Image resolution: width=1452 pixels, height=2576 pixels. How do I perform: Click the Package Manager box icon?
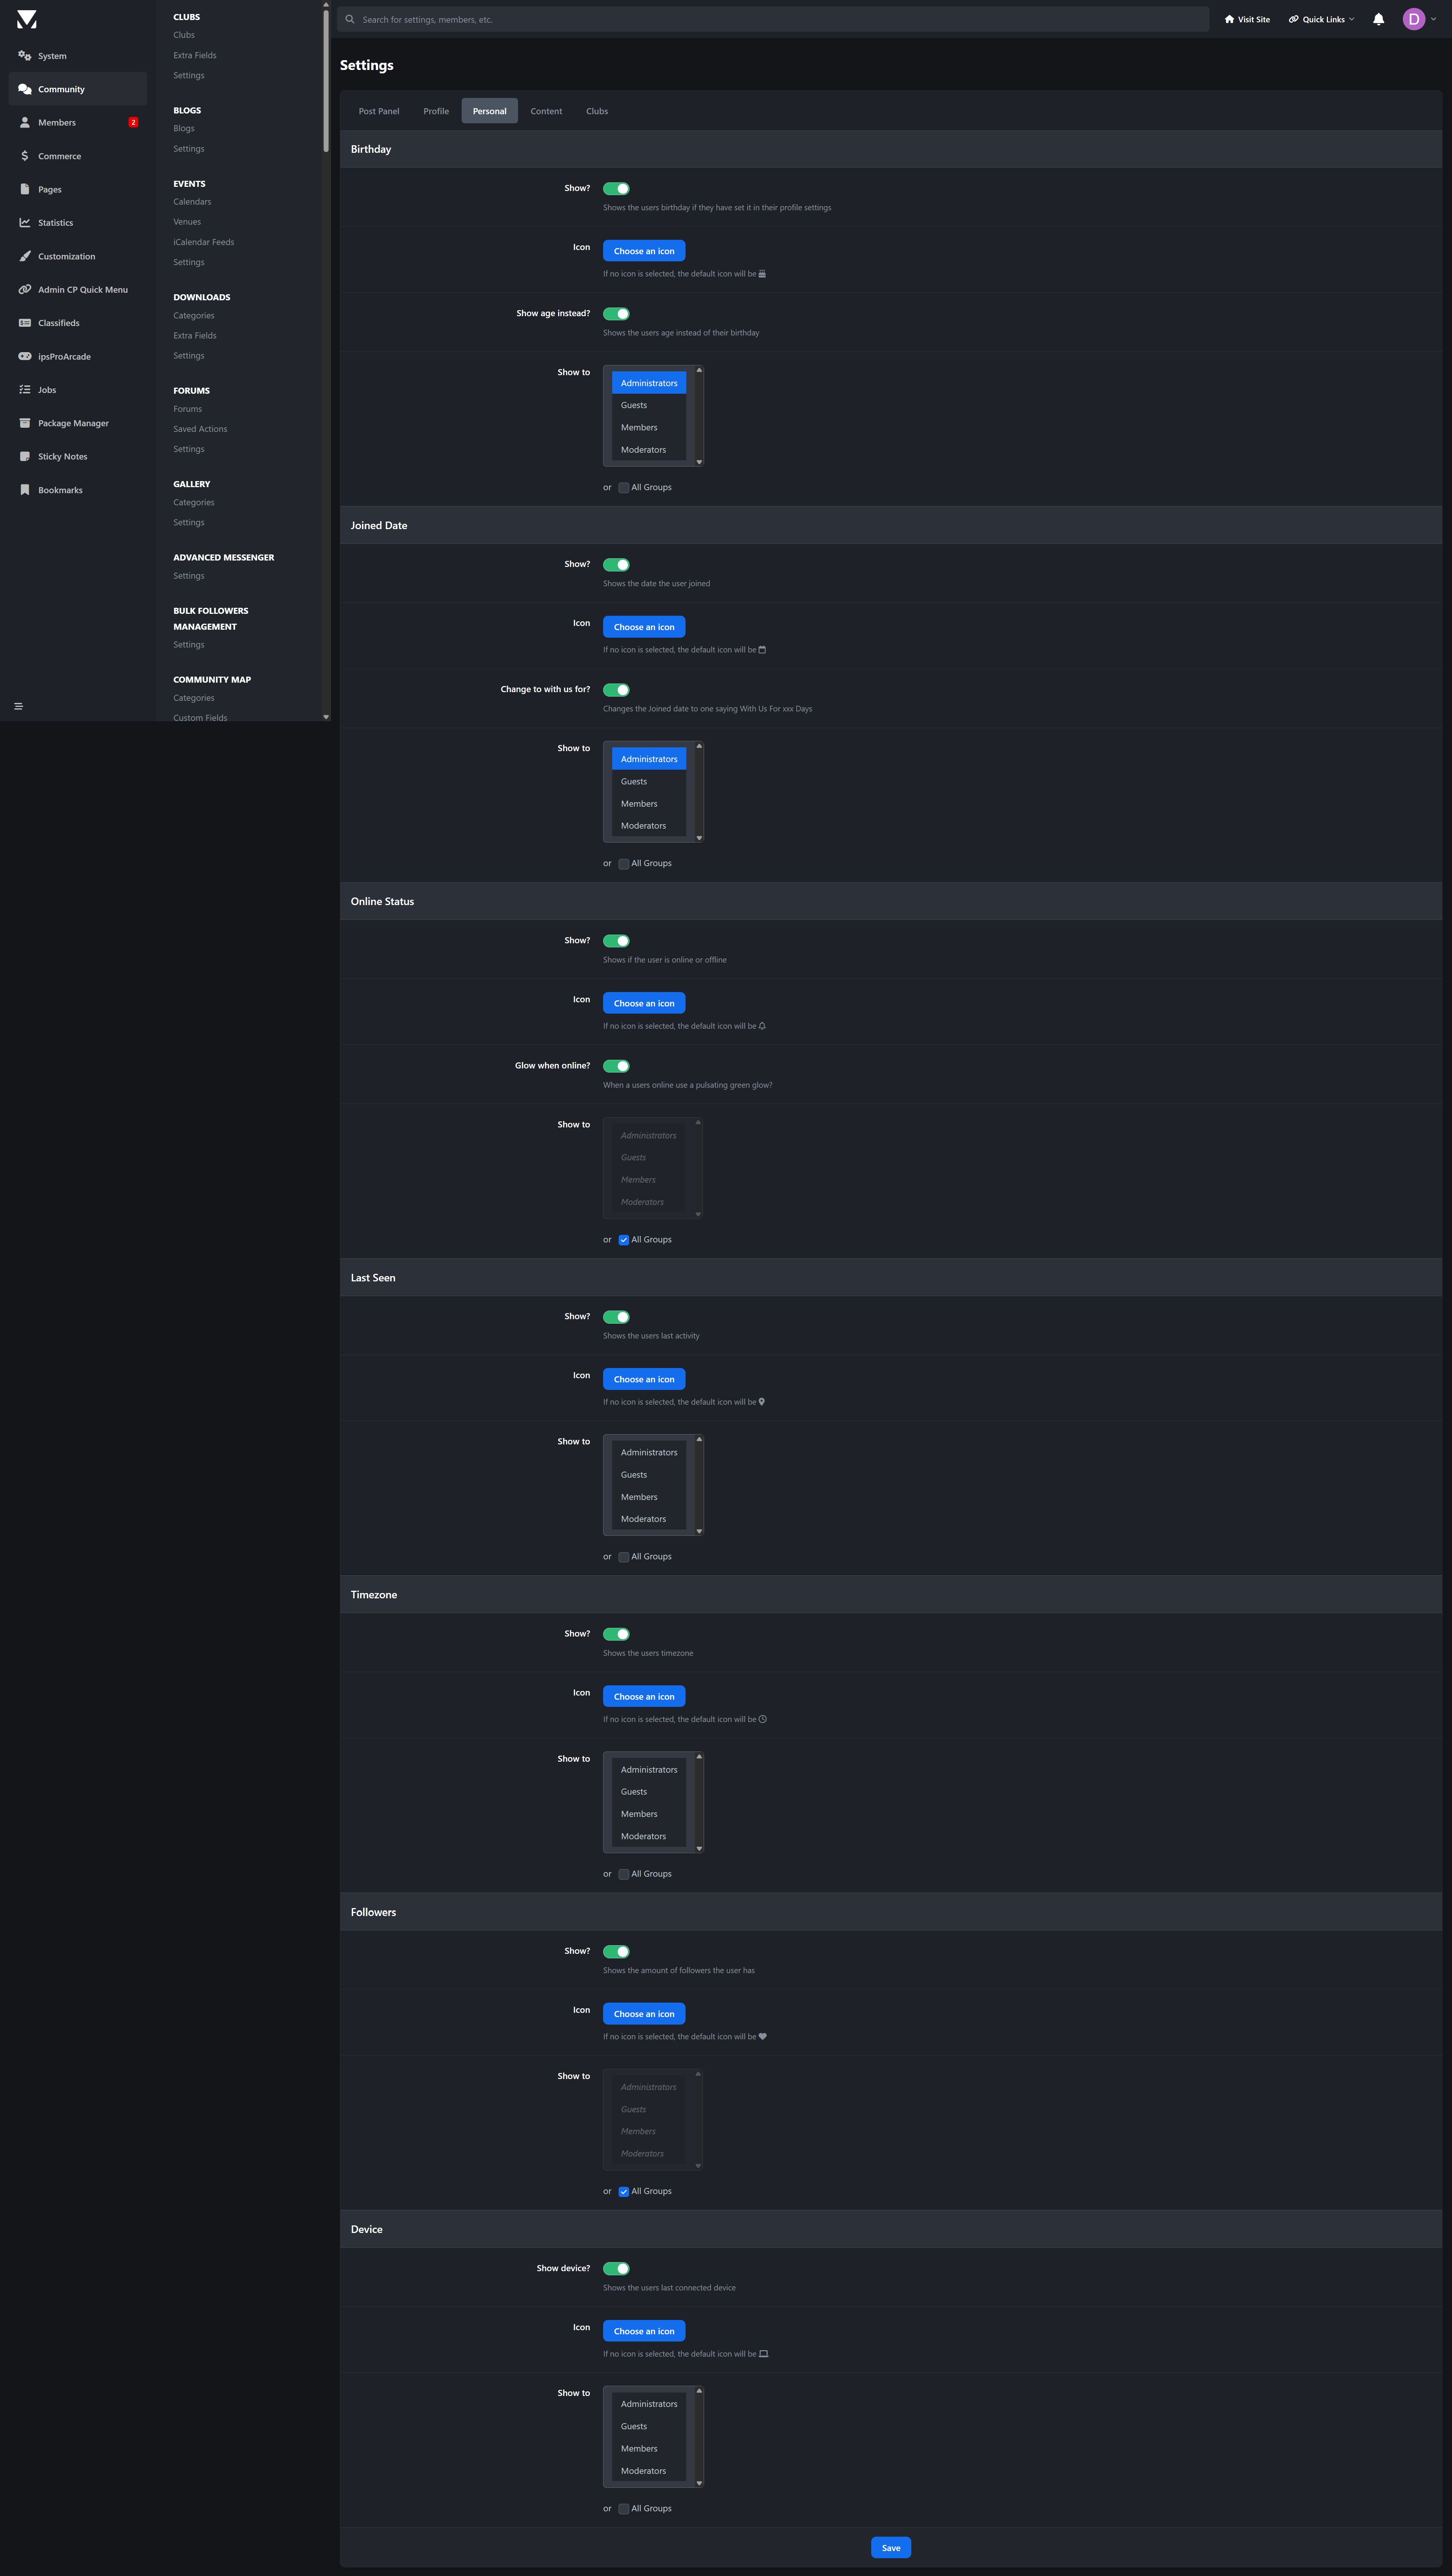click(x=25, y=423)
